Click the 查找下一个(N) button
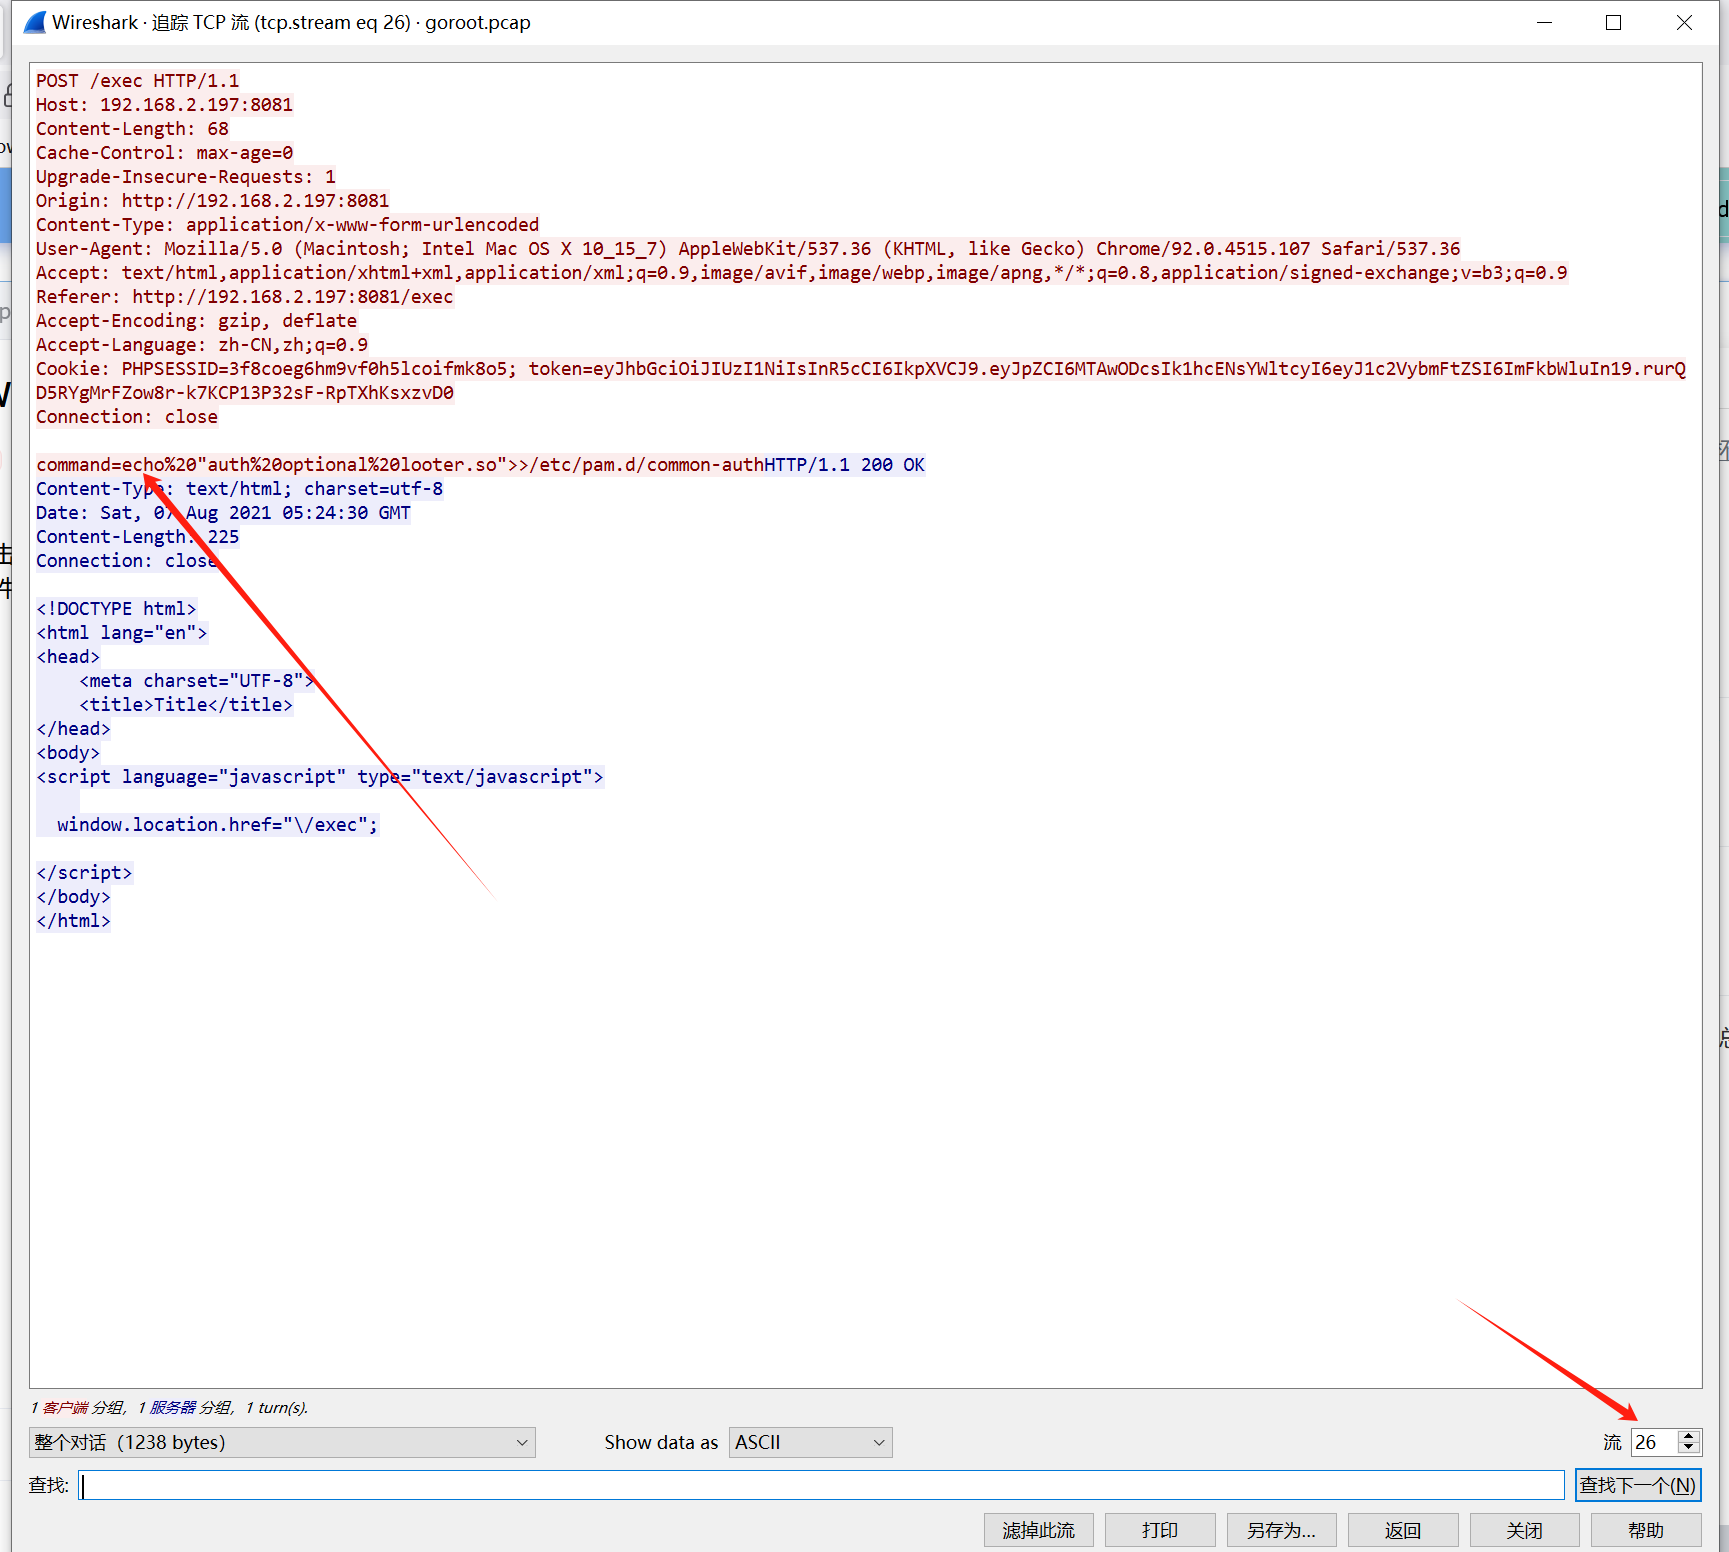Image resolution: width=1729 pixels, height=1552 pixels. click(x=1637, y=1485)
